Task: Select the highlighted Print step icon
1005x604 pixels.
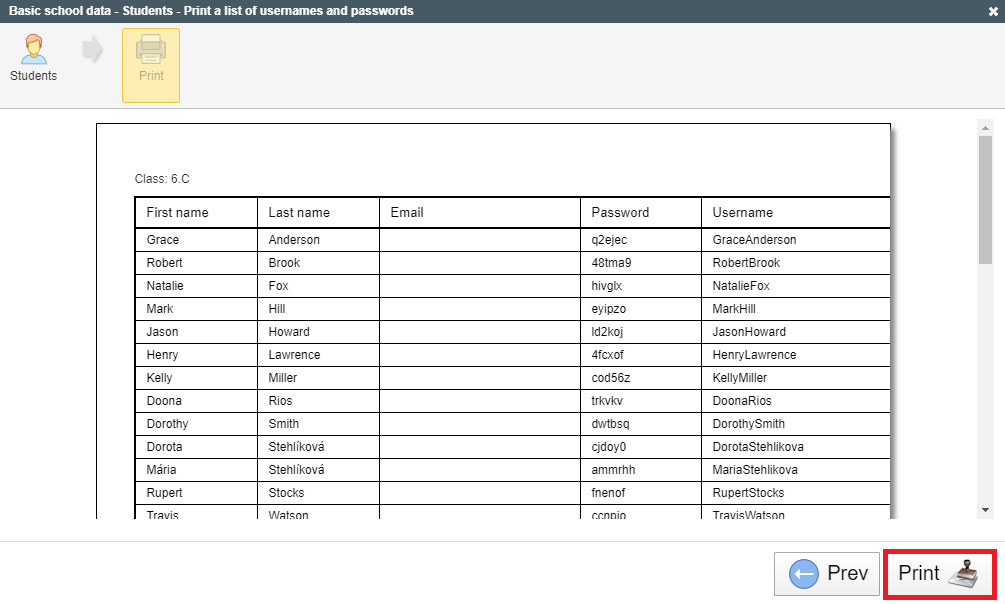Action: pyautogui.click(x=151, y=65)
